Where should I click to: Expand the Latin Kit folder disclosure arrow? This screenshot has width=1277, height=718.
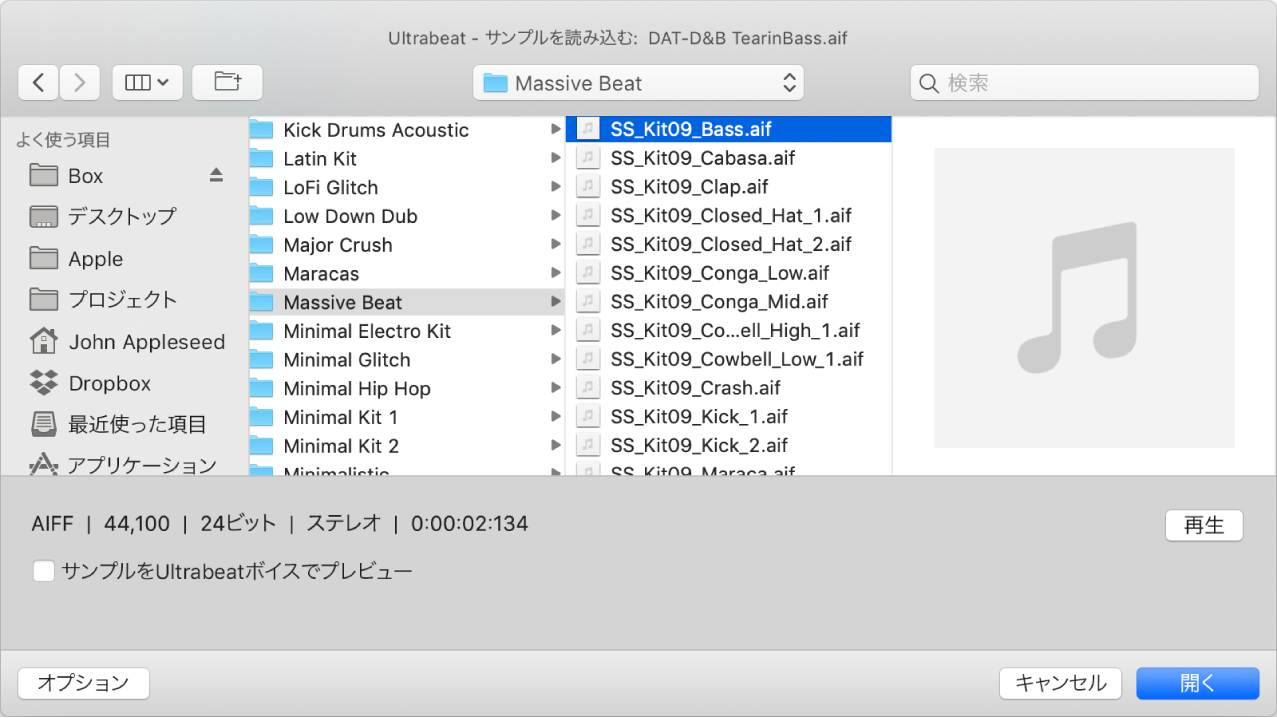click(x=556, y=158)
